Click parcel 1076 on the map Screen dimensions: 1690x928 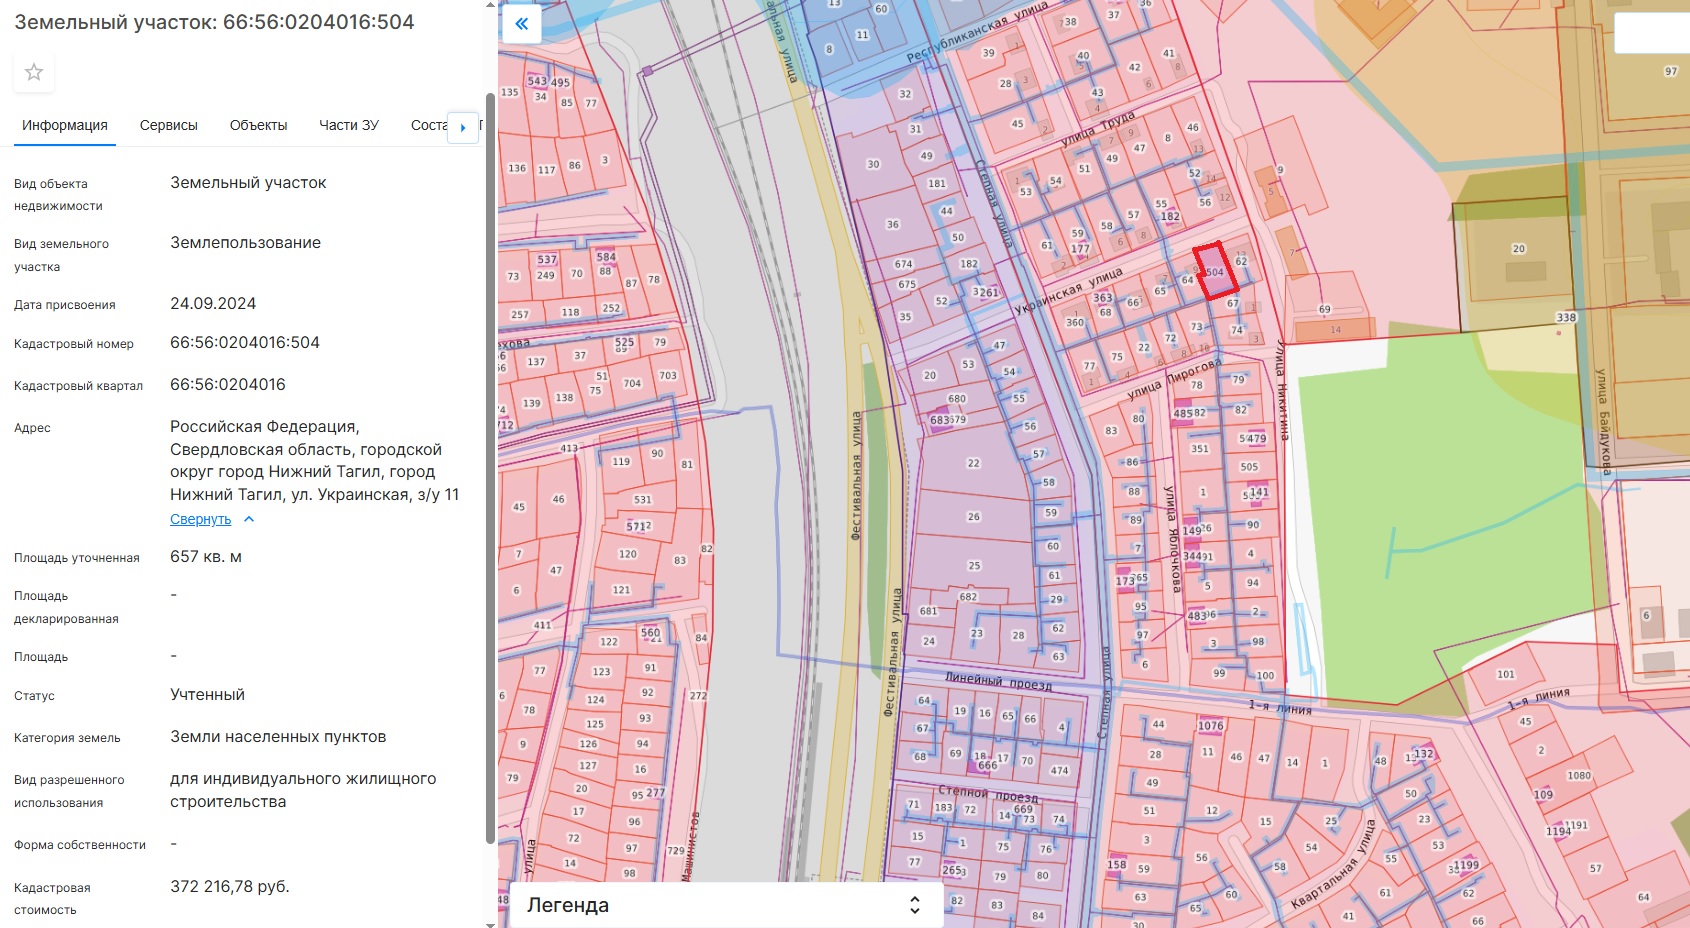[x=1210, y=726]
